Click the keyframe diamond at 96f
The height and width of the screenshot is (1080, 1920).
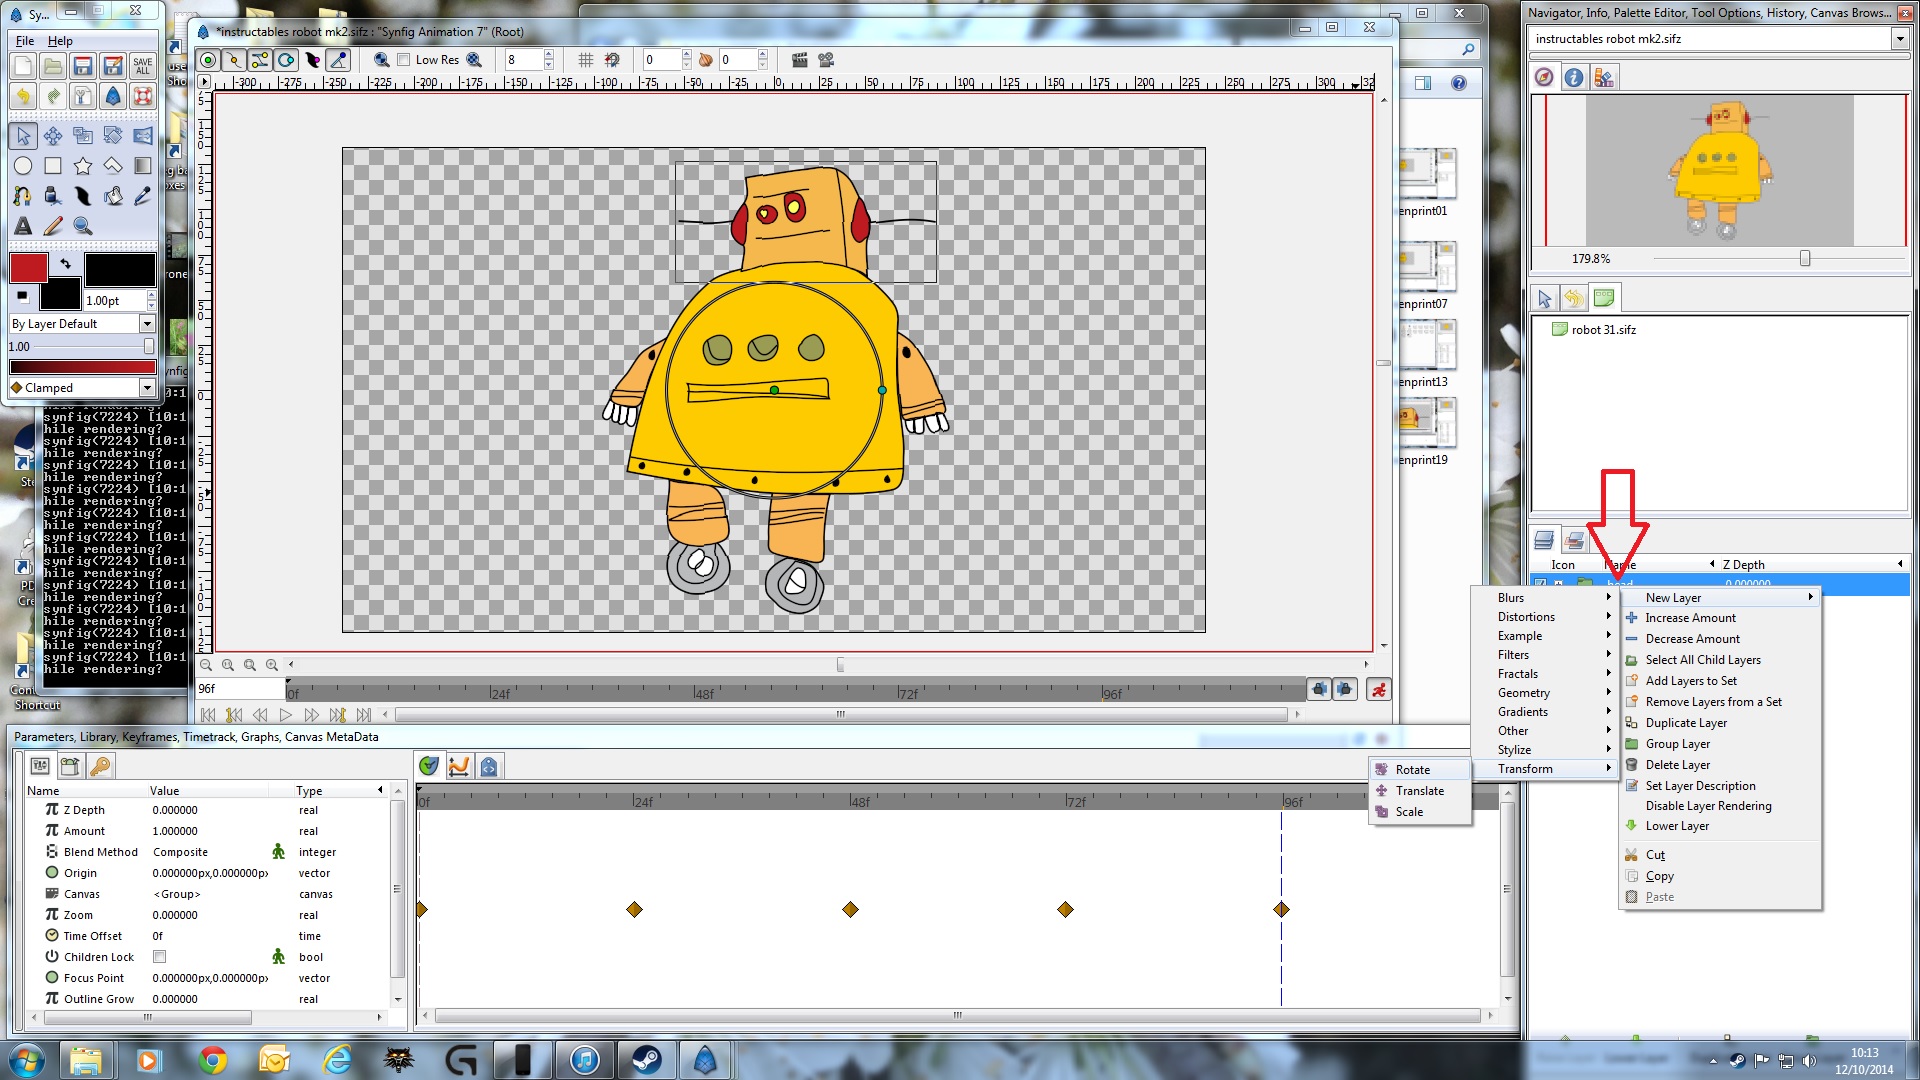tap(1281, 909)
